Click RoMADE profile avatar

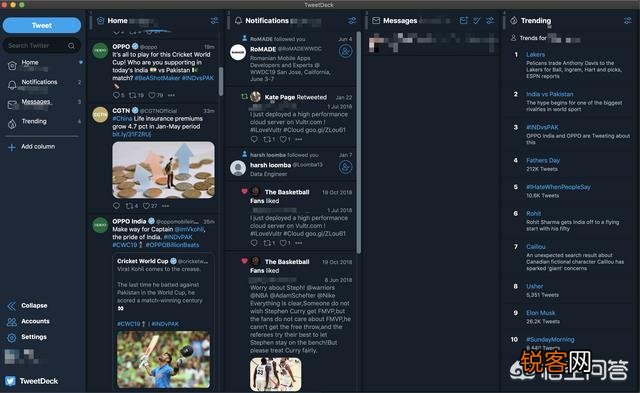[238, 53]
